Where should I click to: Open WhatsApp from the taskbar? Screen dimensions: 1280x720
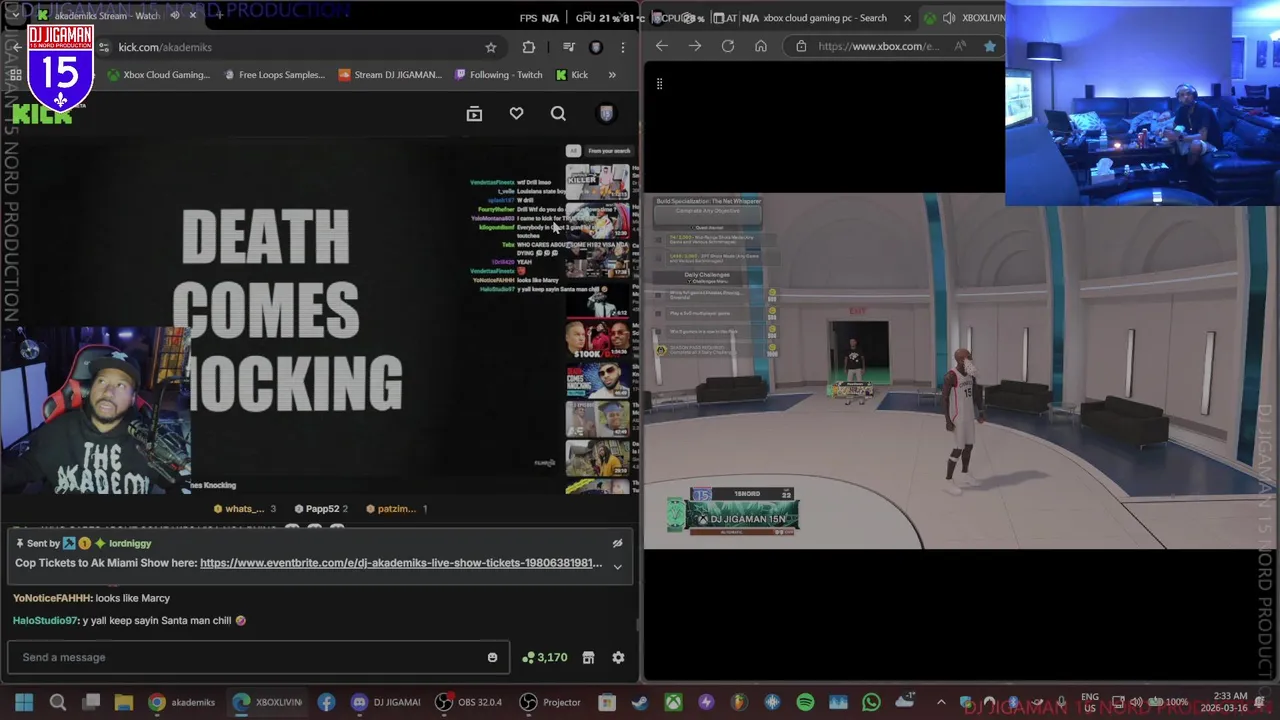pos(871,702)
